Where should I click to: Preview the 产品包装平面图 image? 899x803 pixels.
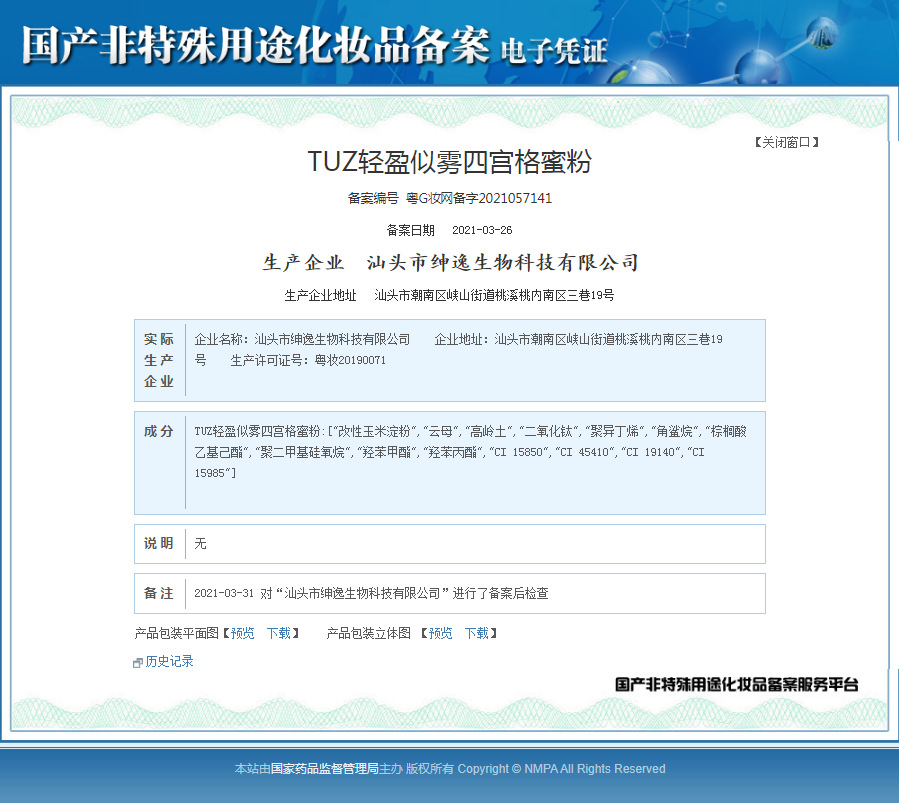243,633
